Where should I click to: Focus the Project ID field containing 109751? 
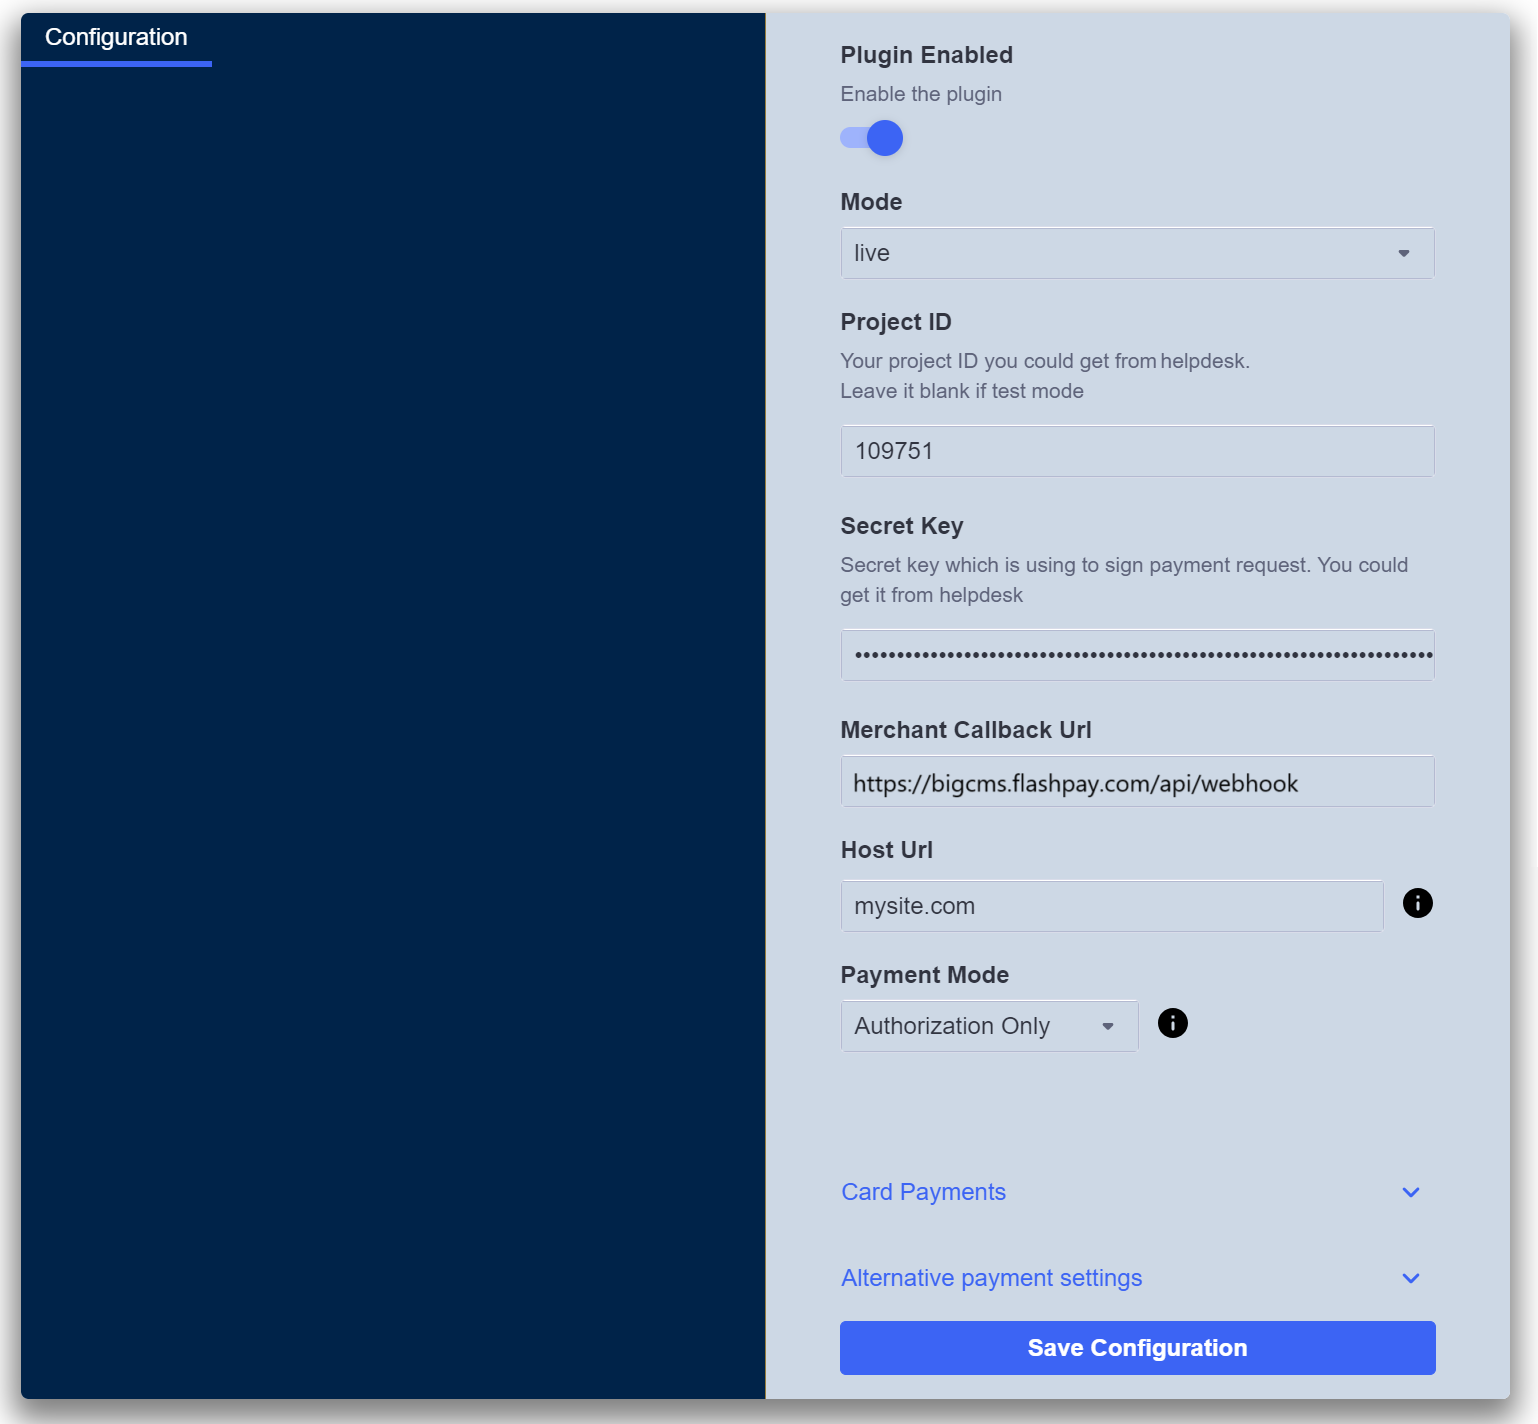pos(1137,451)
